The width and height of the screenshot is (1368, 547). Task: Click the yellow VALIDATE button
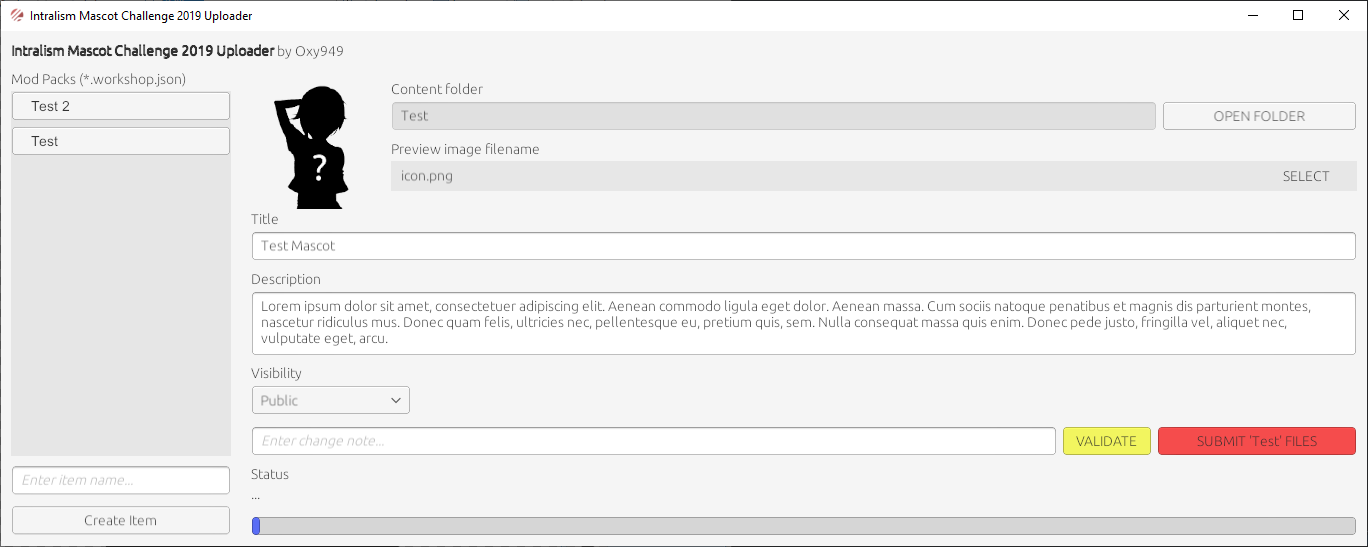[1106, 441]
